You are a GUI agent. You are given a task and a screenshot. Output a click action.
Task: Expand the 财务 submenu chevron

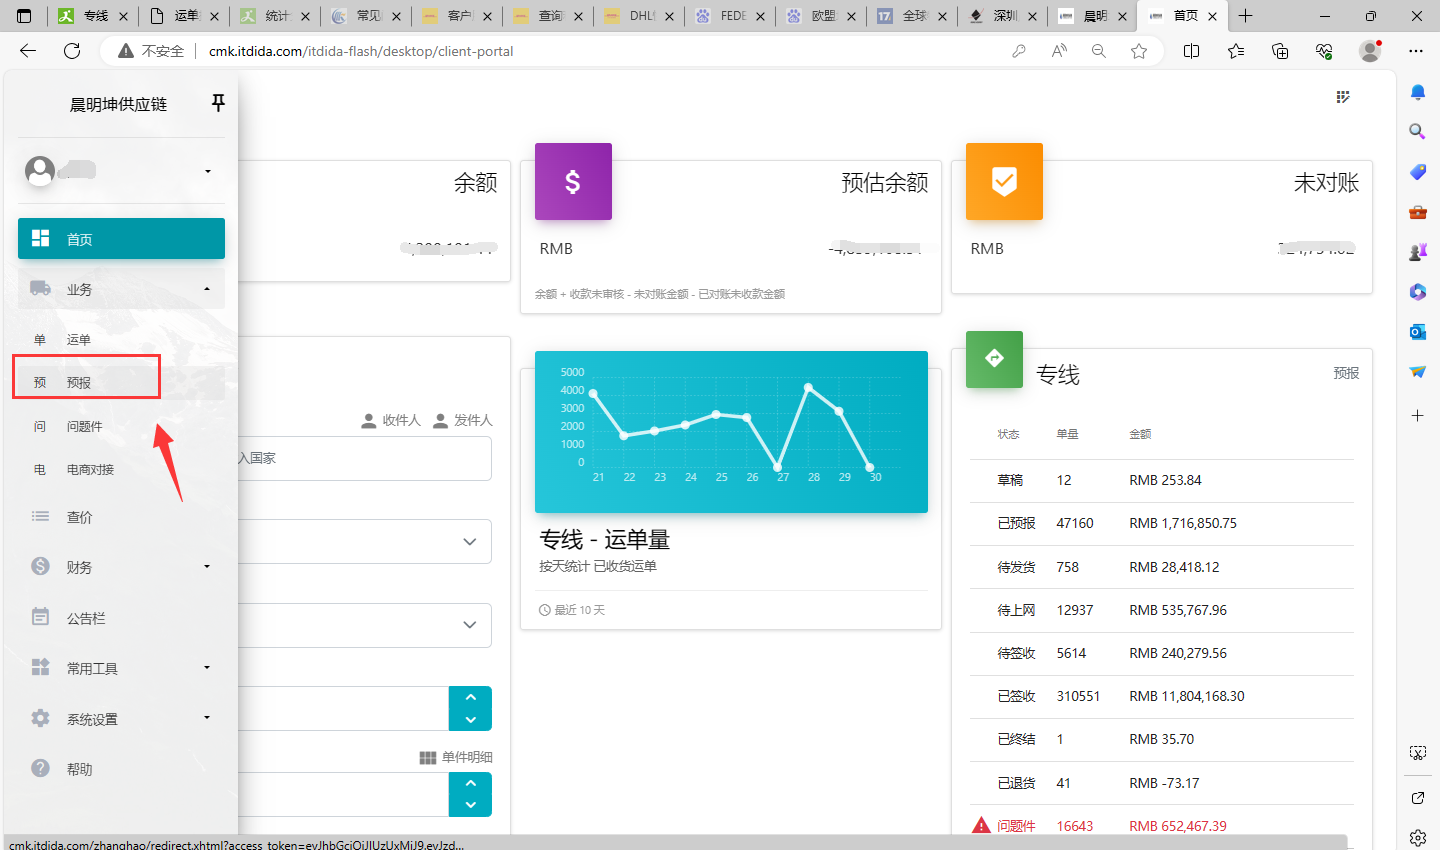(207, 566)
